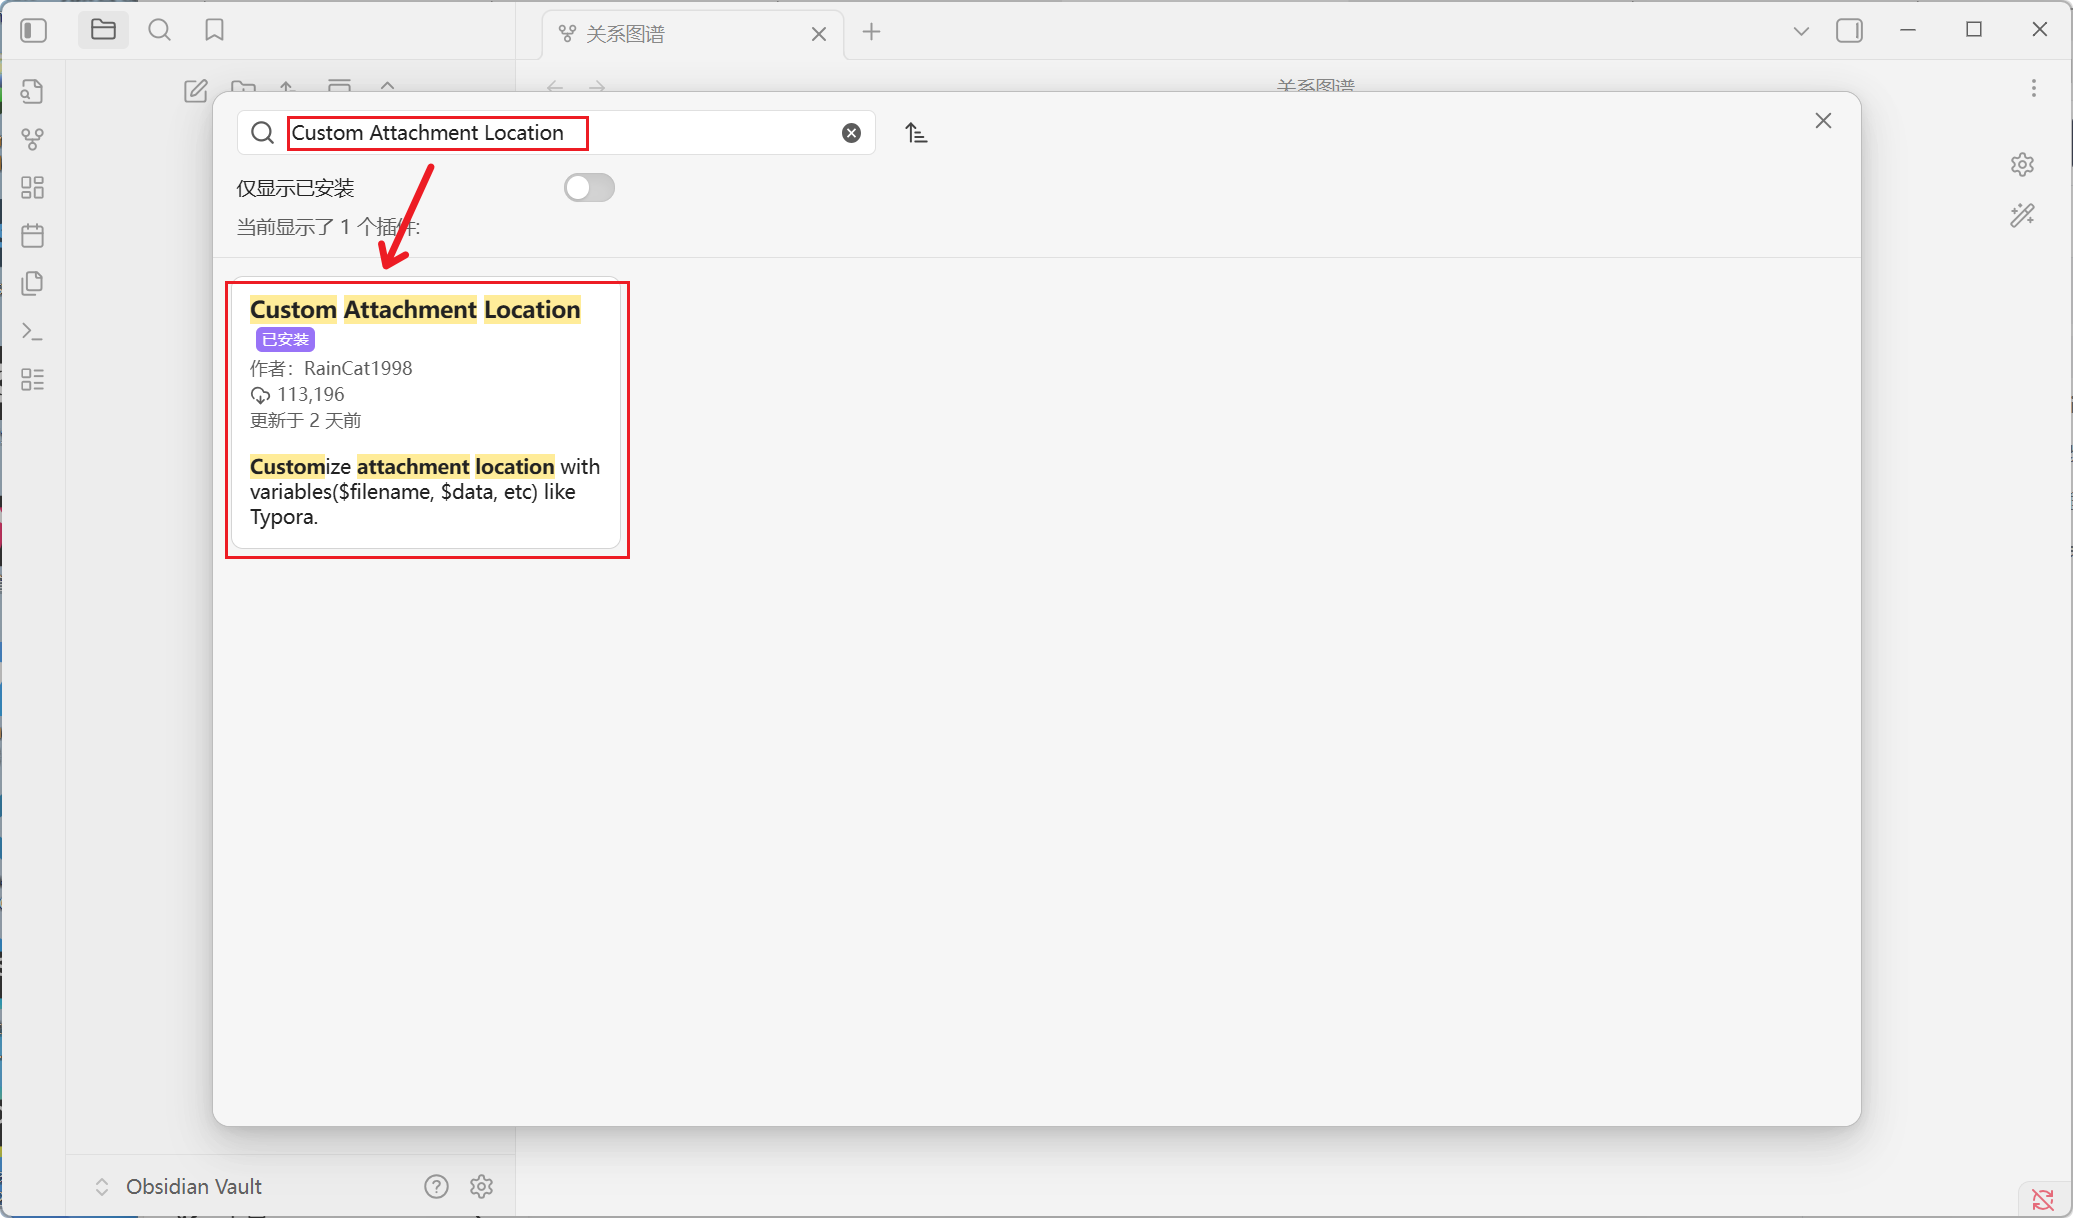Open templates copy icon in ribbon
The width and height of the screenshot is (2073, 1218).
coord(32,283)
